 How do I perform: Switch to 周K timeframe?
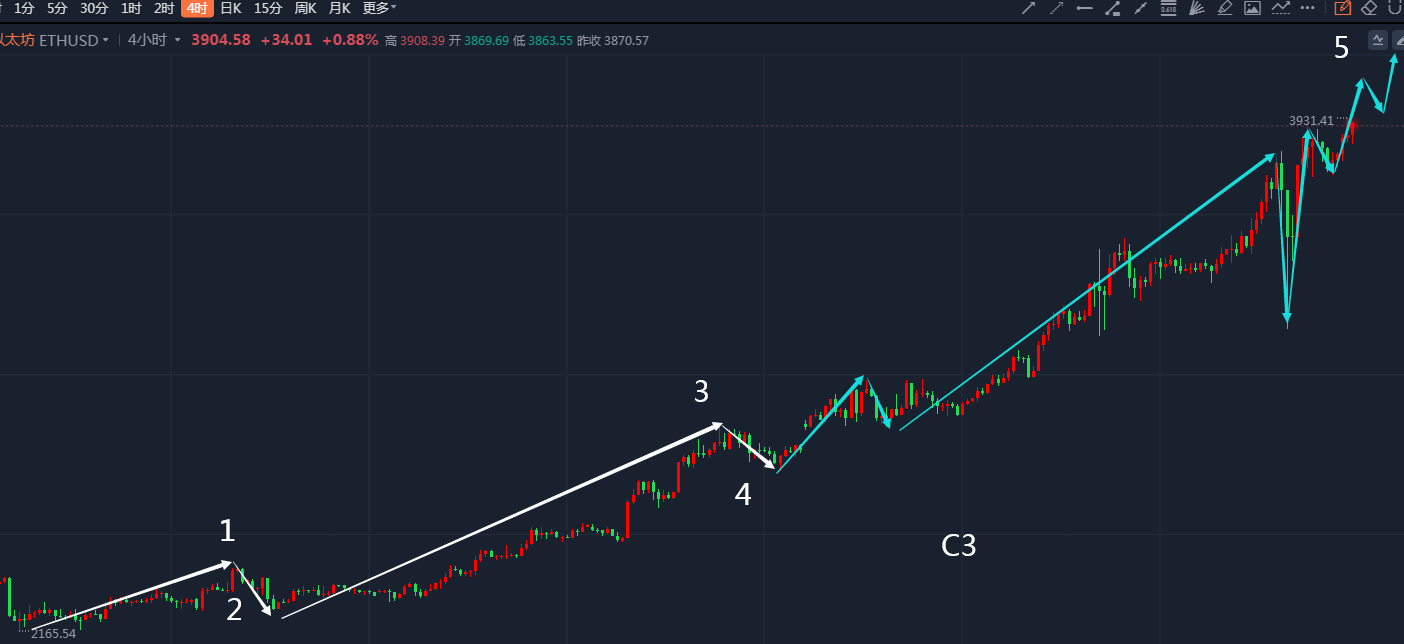pyautogui.click(x=305, y=8)
